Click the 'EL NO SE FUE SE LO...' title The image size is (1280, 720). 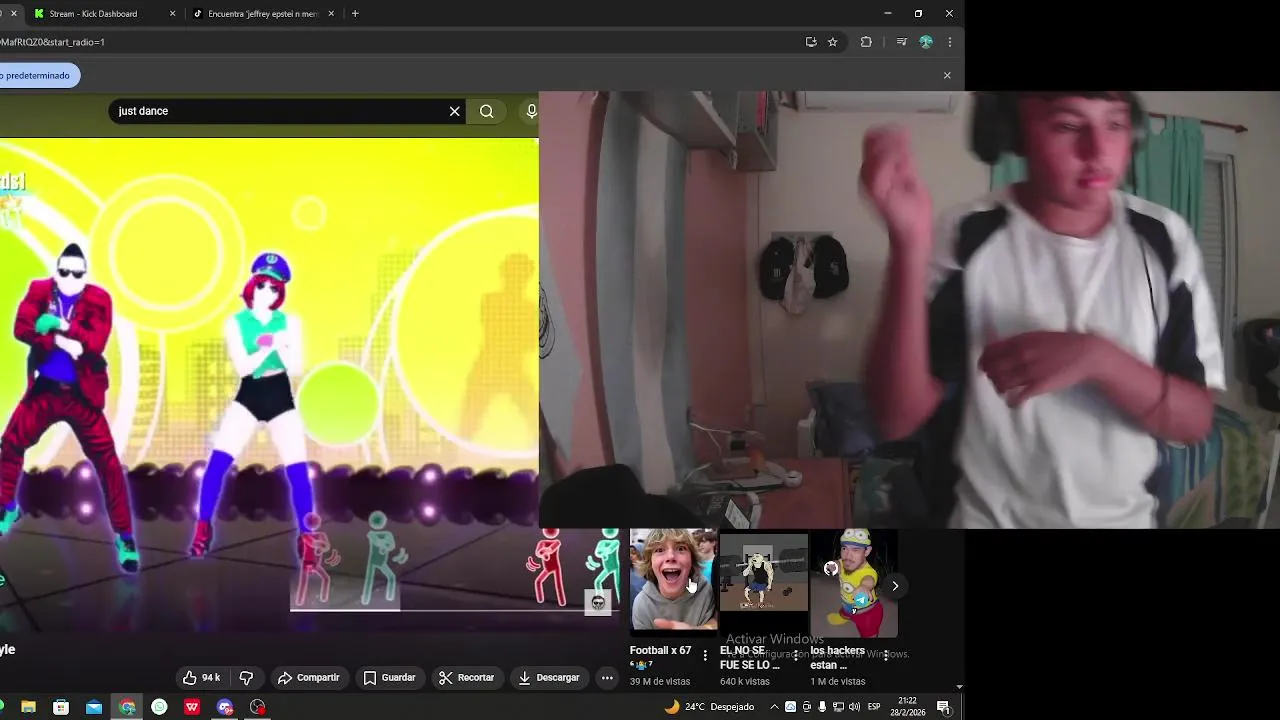749,657
